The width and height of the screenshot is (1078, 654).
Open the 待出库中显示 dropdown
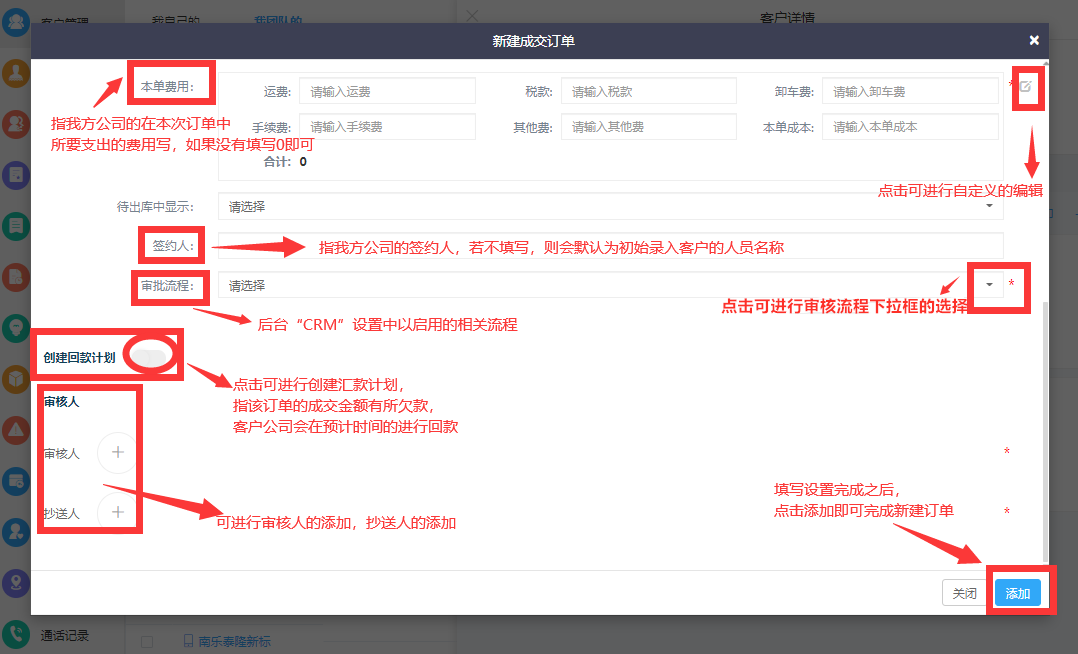coord(610,206)
